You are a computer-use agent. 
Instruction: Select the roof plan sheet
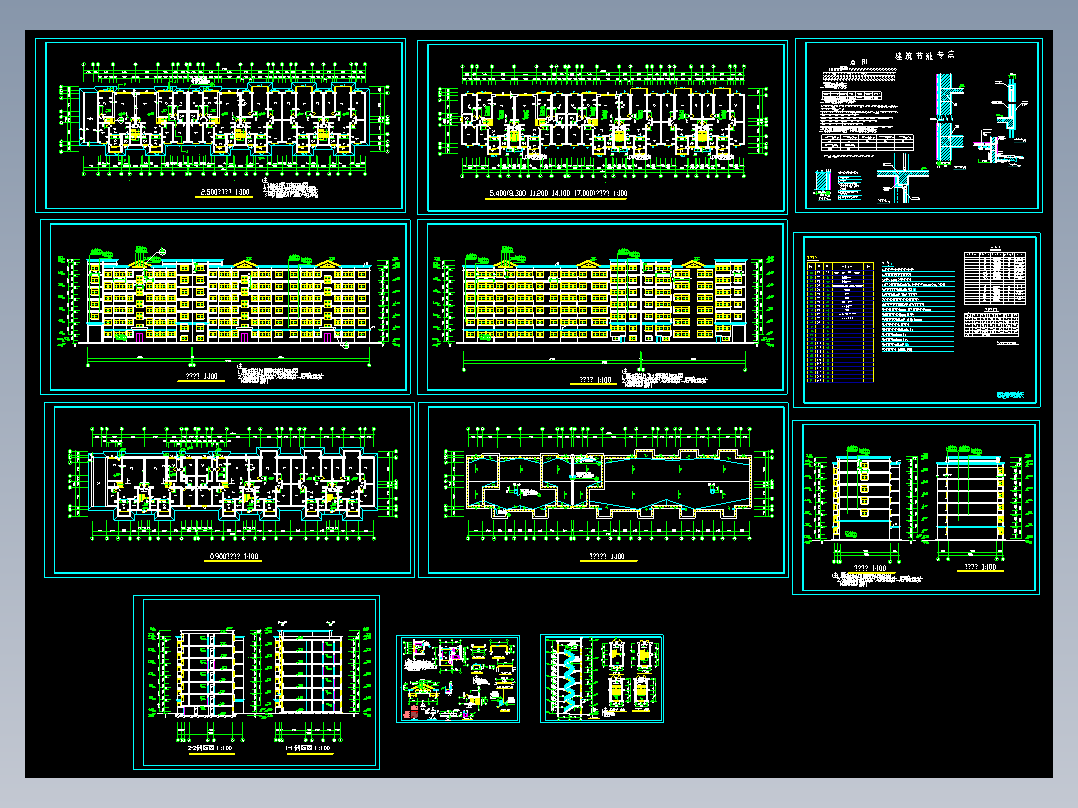(603, 490)
